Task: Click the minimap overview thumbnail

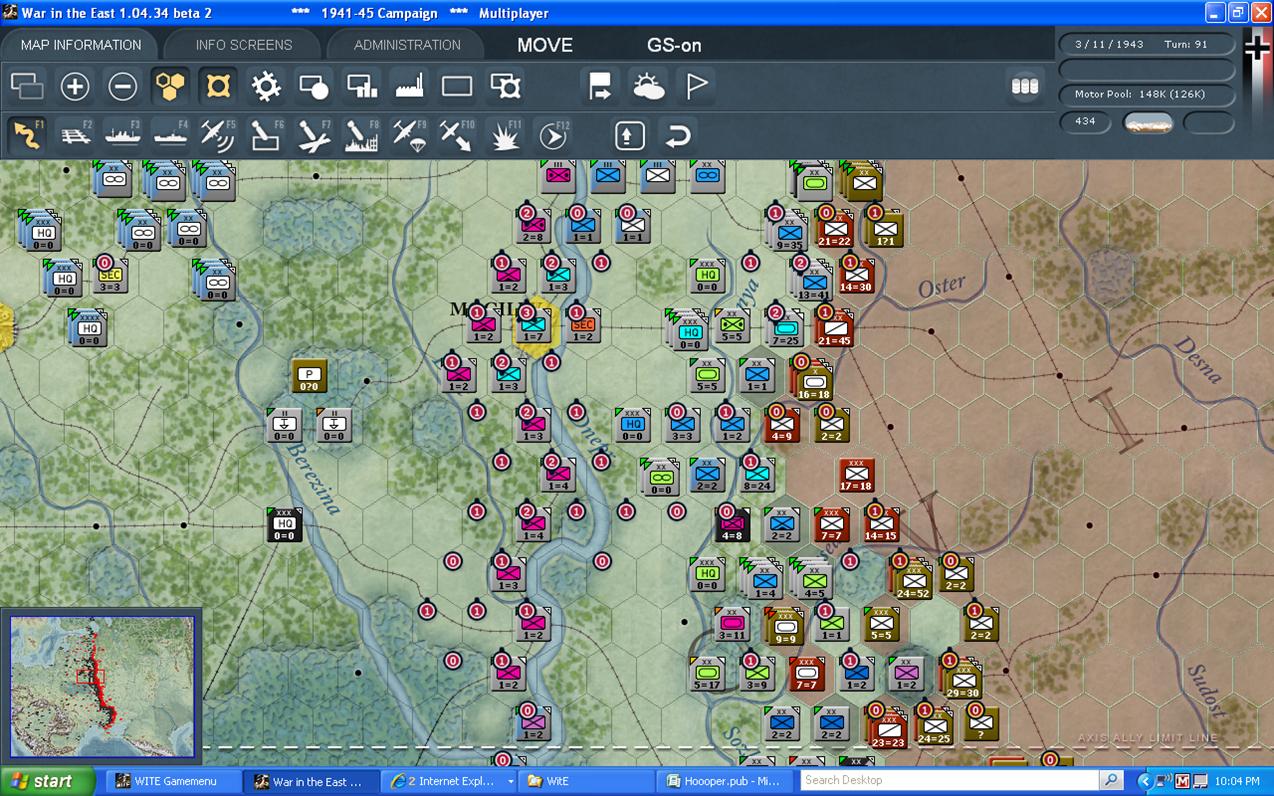Action: point(102,686)
